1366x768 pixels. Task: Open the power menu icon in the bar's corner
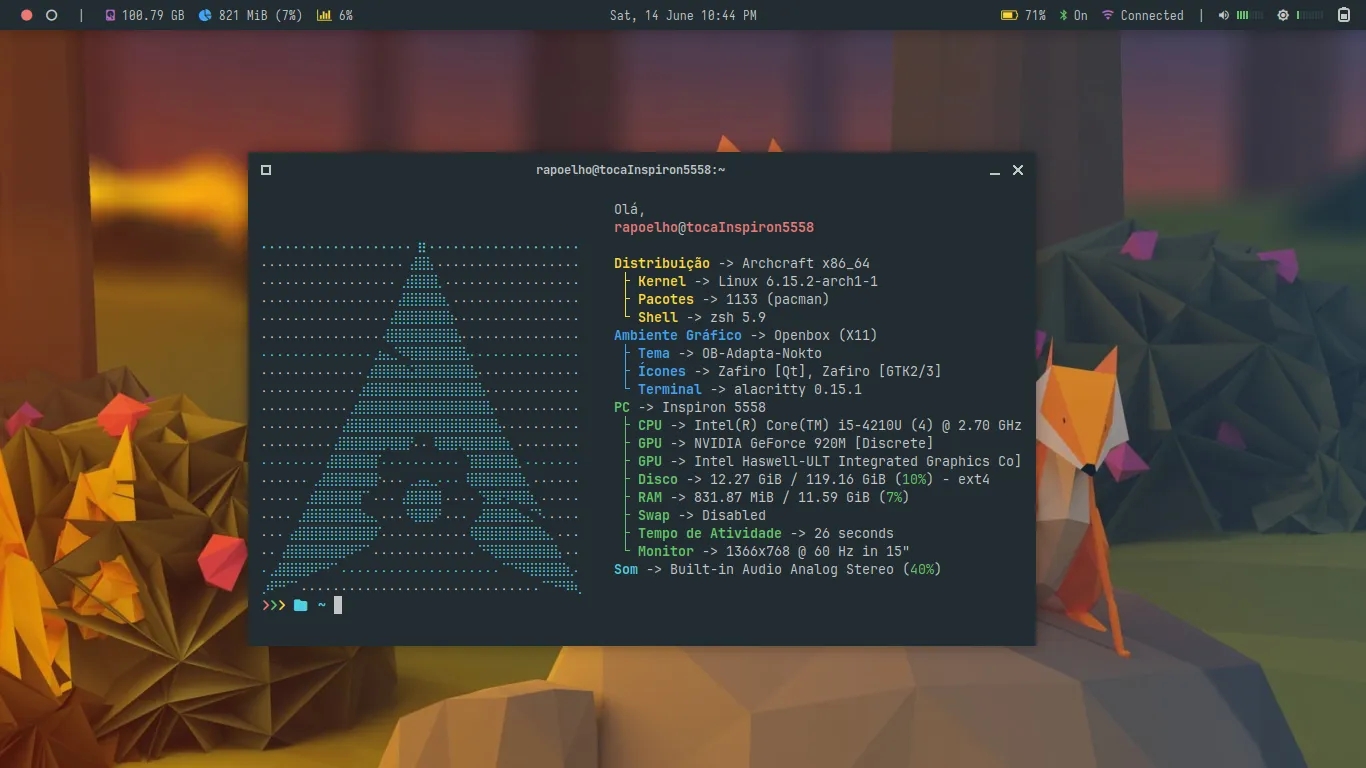(1344, 15)
